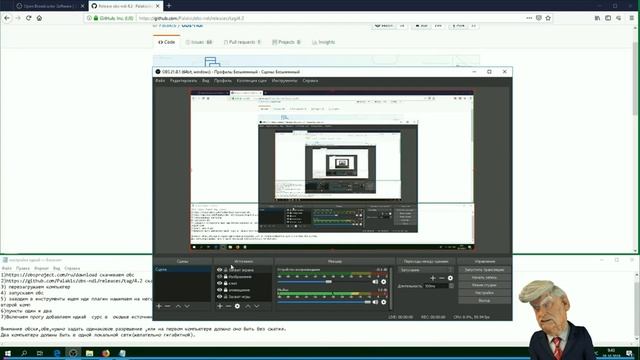640x360 pixels.
Task: Add a new scene with the plus icon
Action: click(159, 306)
